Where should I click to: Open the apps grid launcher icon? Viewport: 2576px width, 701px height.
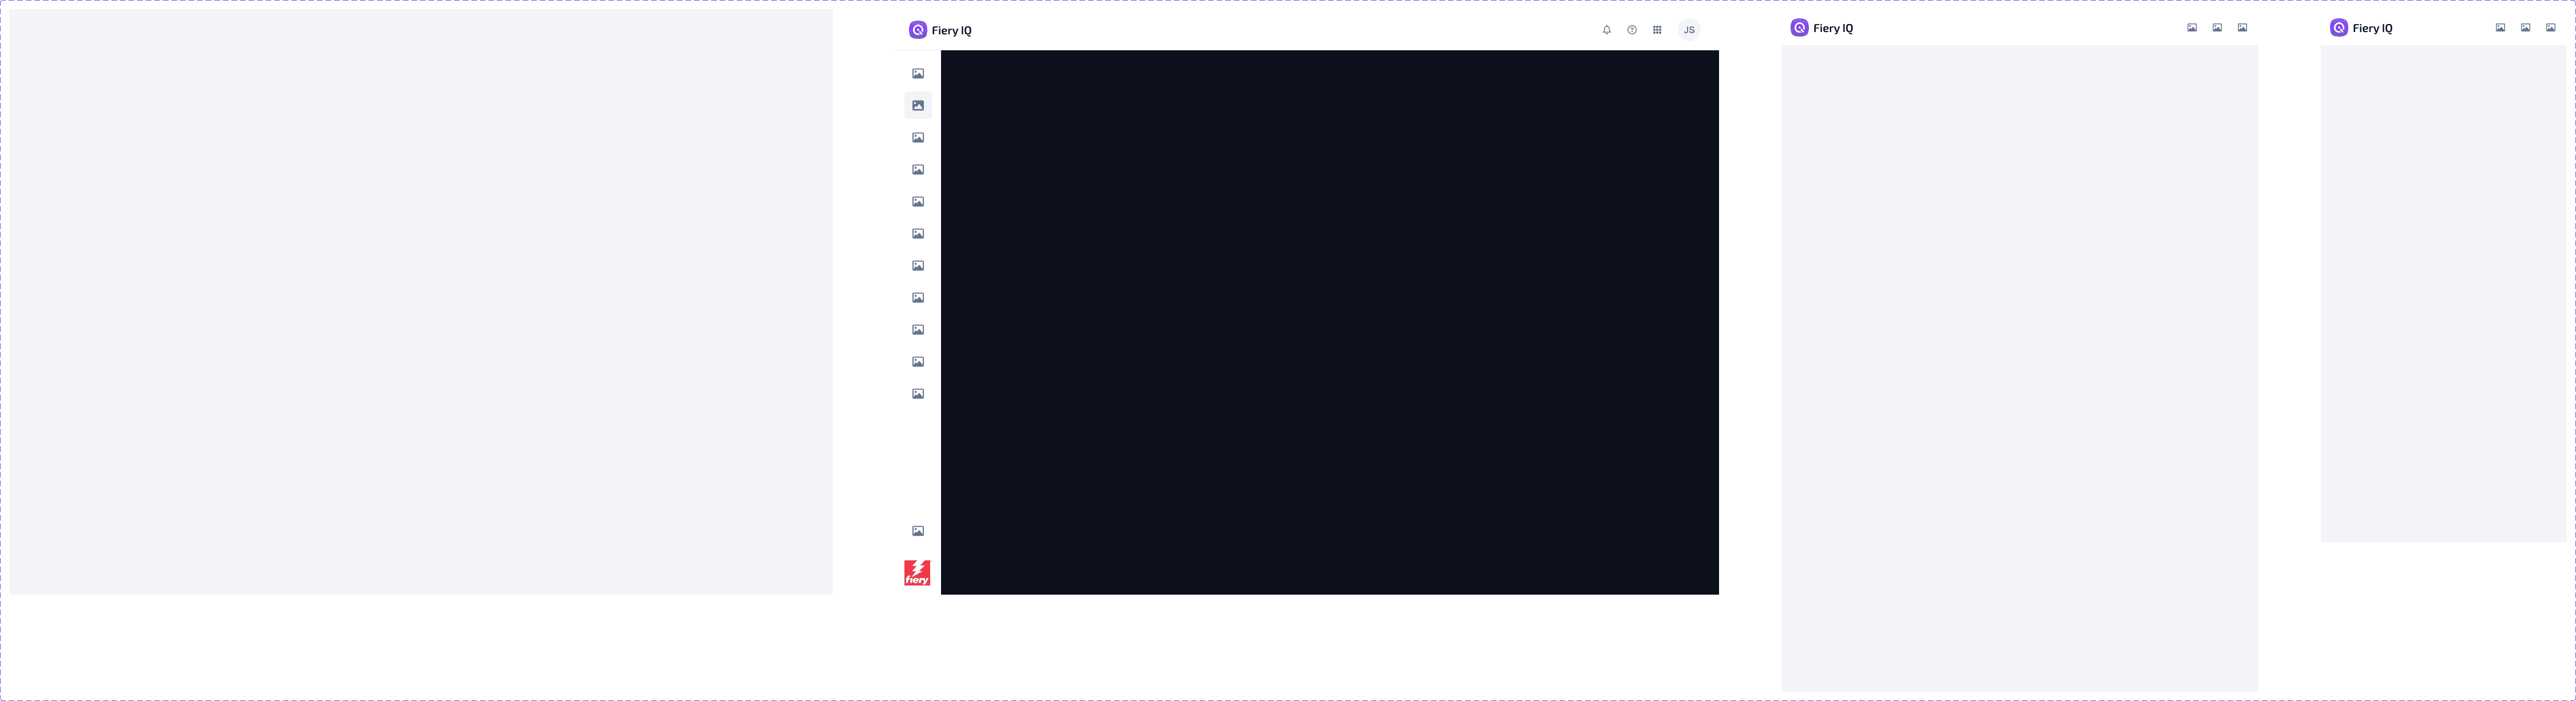pyautogui.click(x=1656, y=30)
